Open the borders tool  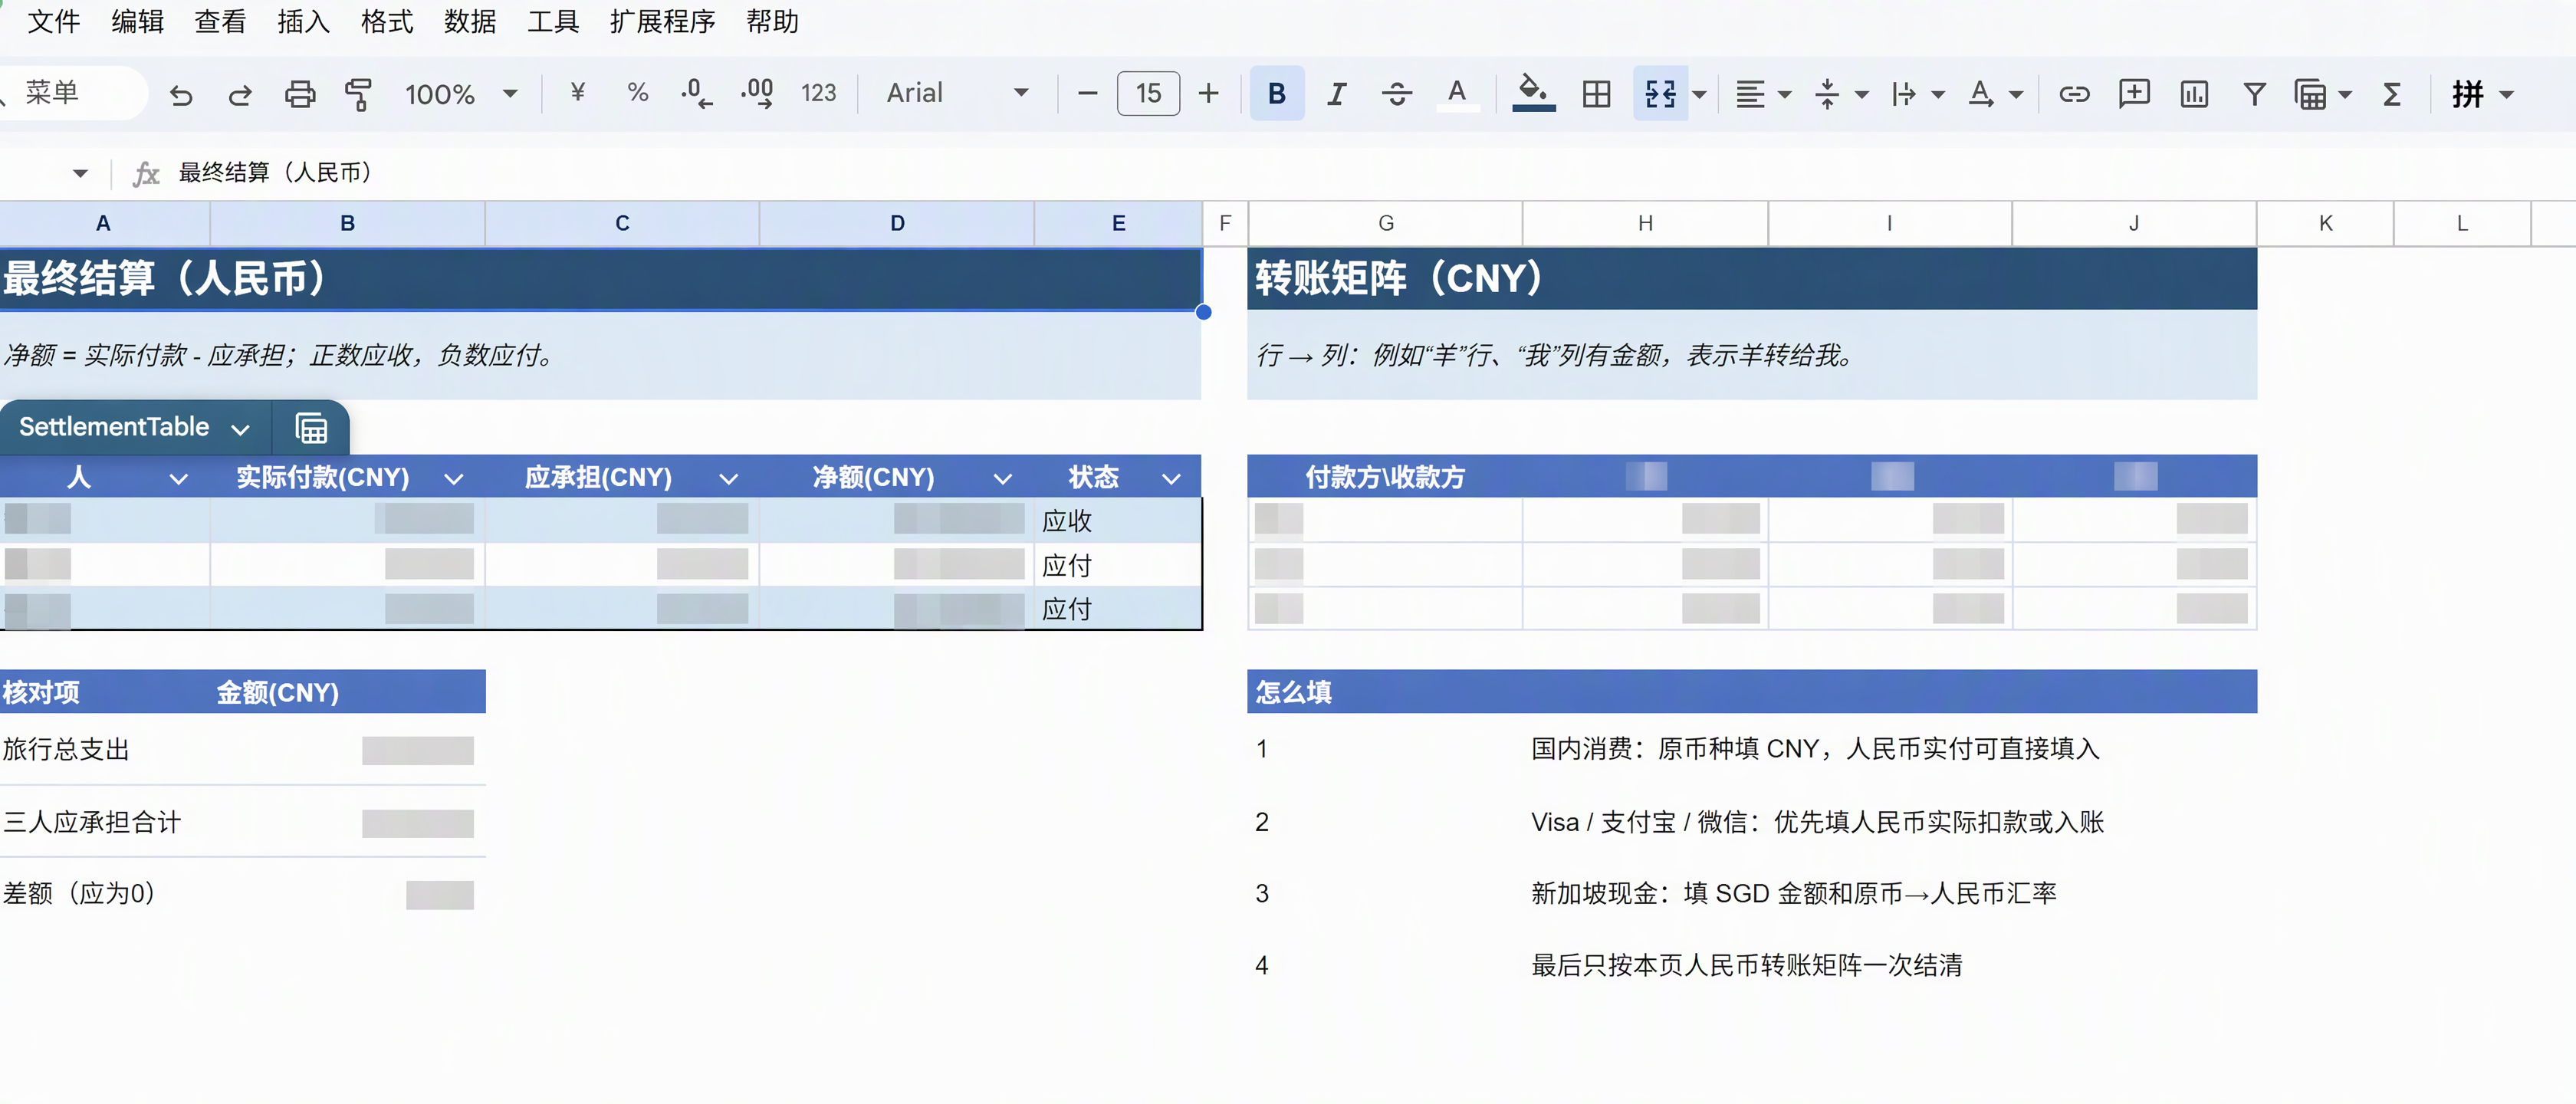[x=1596, y=94]
